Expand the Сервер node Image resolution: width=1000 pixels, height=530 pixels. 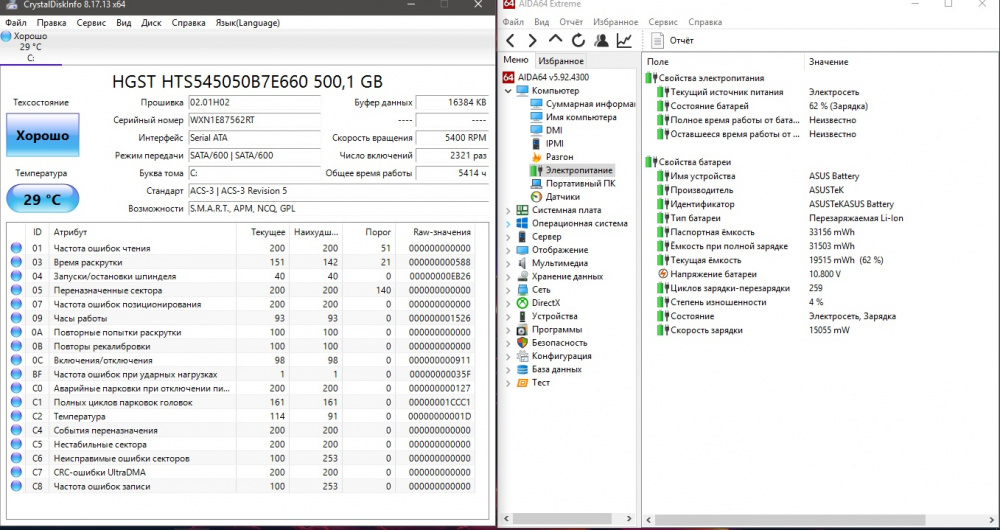508,237
